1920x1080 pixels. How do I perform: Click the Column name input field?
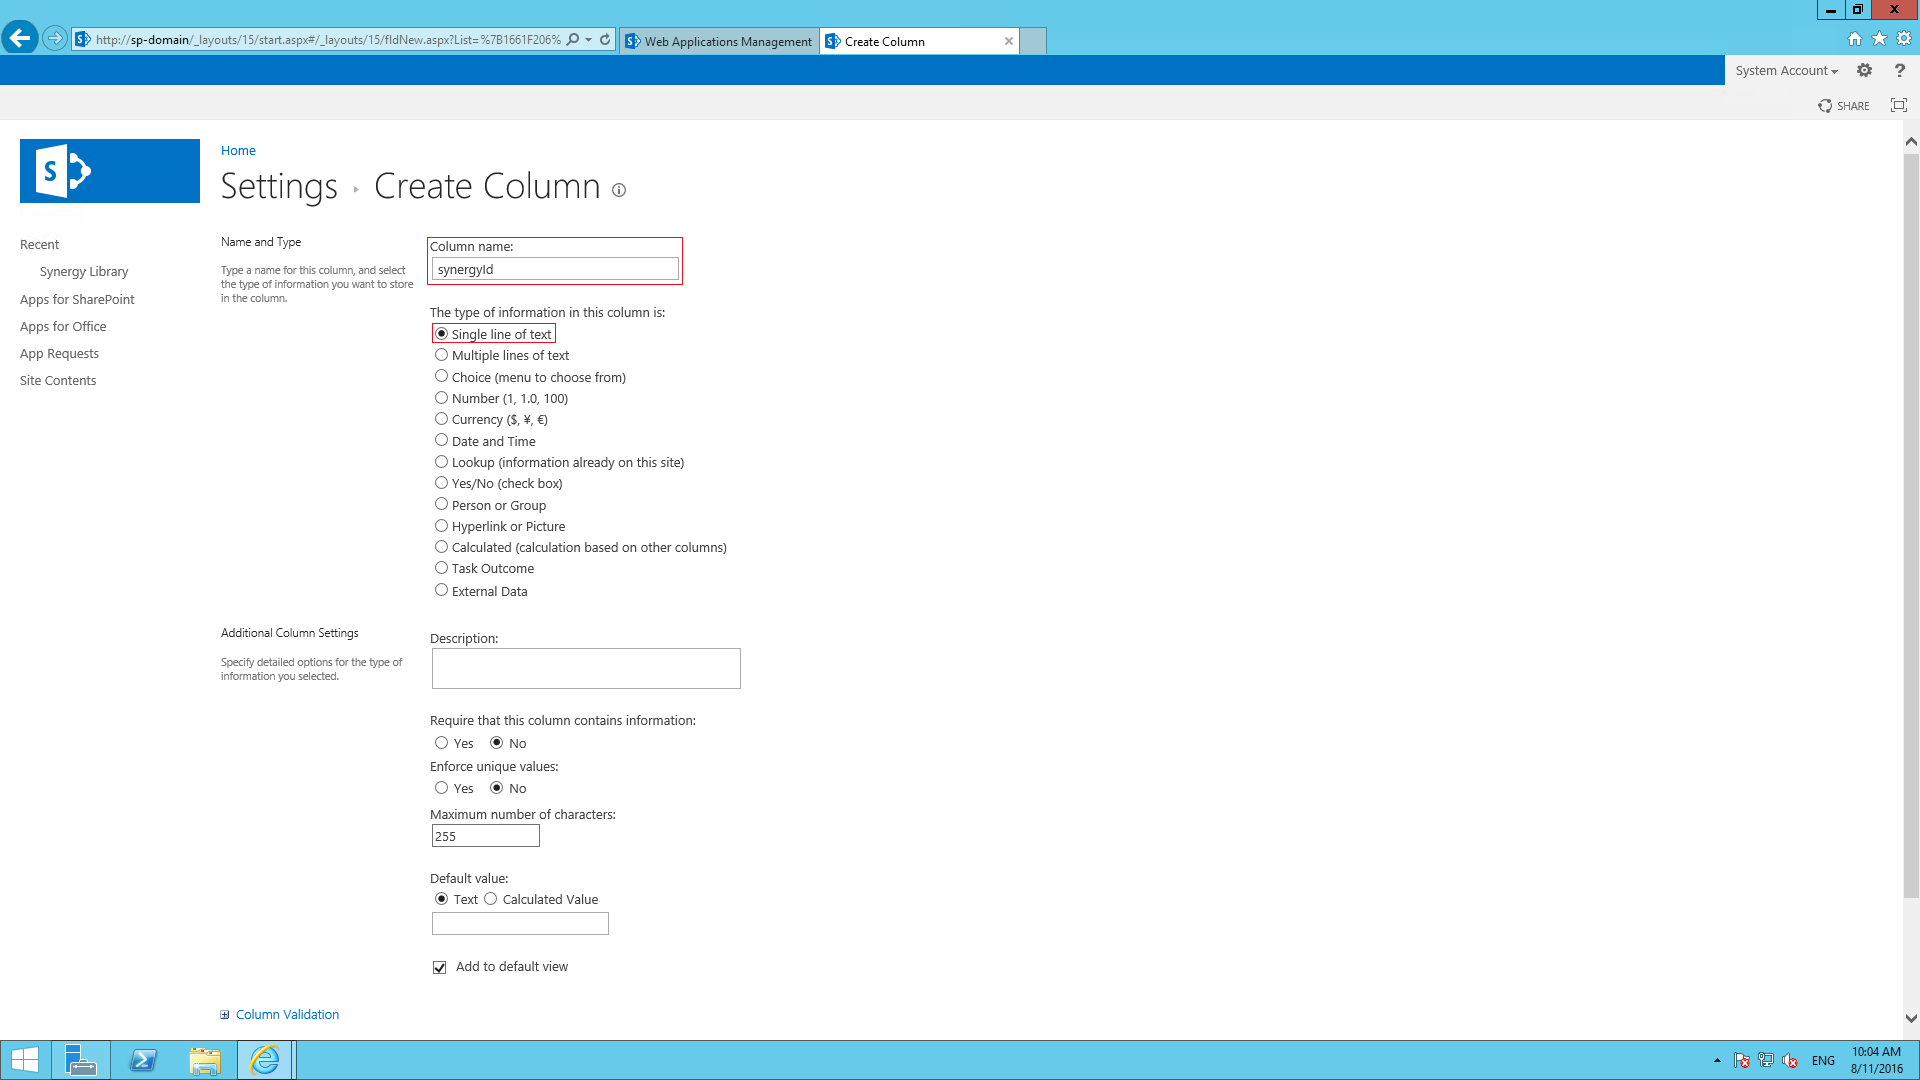tap(555, 269)
